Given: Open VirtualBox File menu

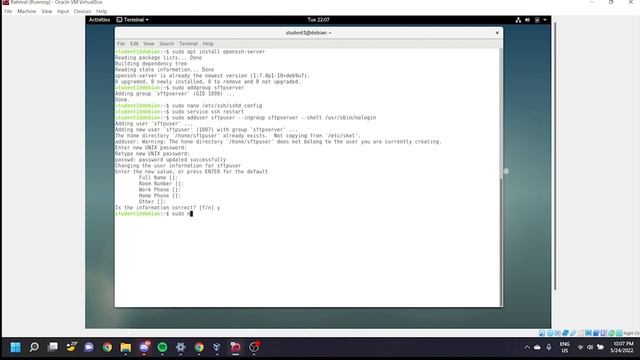Looking at the screenshot, I should [x=8, y=11].
